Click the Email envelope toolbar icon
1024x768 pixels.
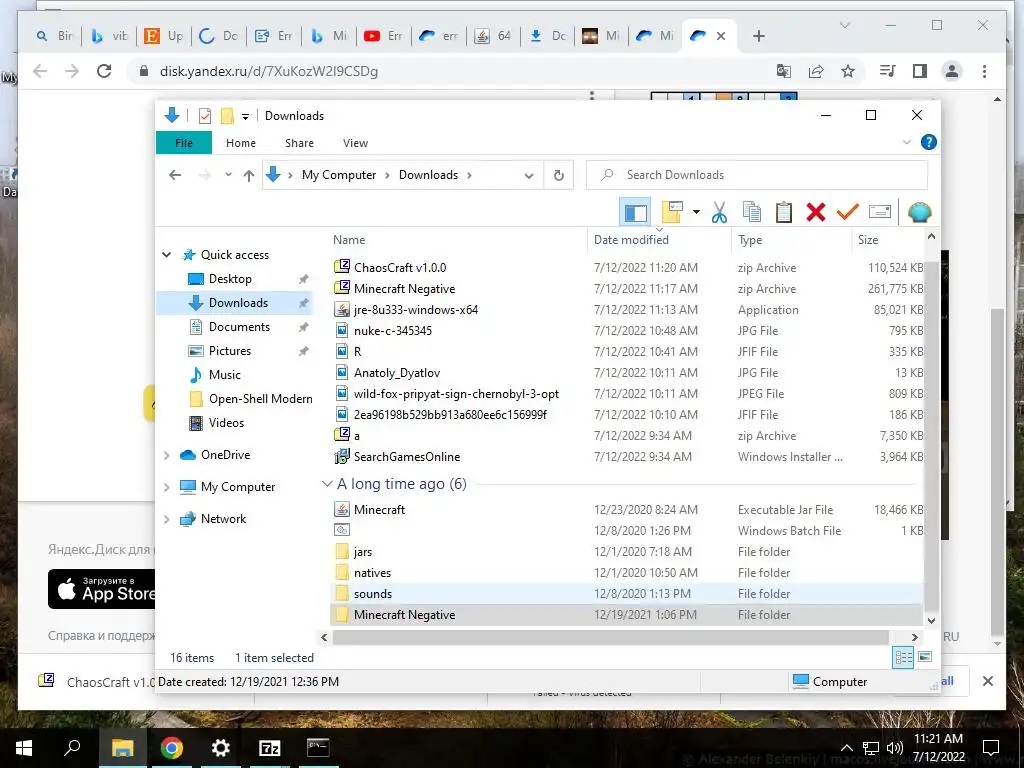(880, 212)
